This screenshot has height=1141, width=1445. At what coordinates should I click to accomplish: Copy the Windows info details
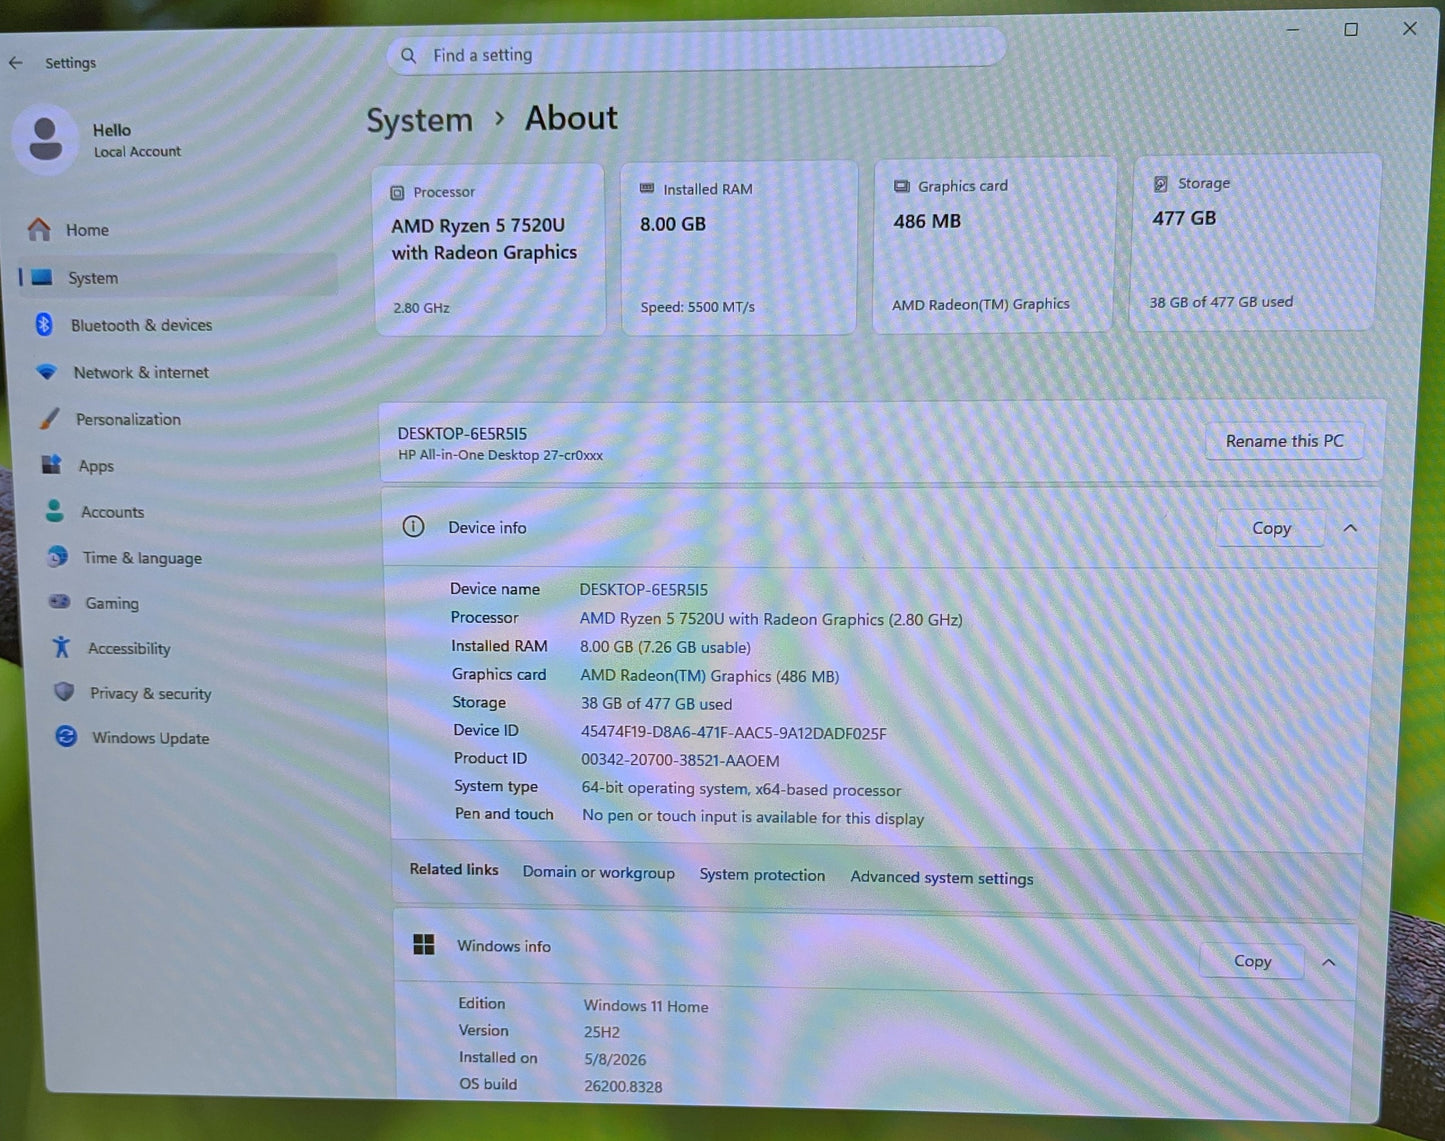pyautogui.click(x=1252, y=961)
